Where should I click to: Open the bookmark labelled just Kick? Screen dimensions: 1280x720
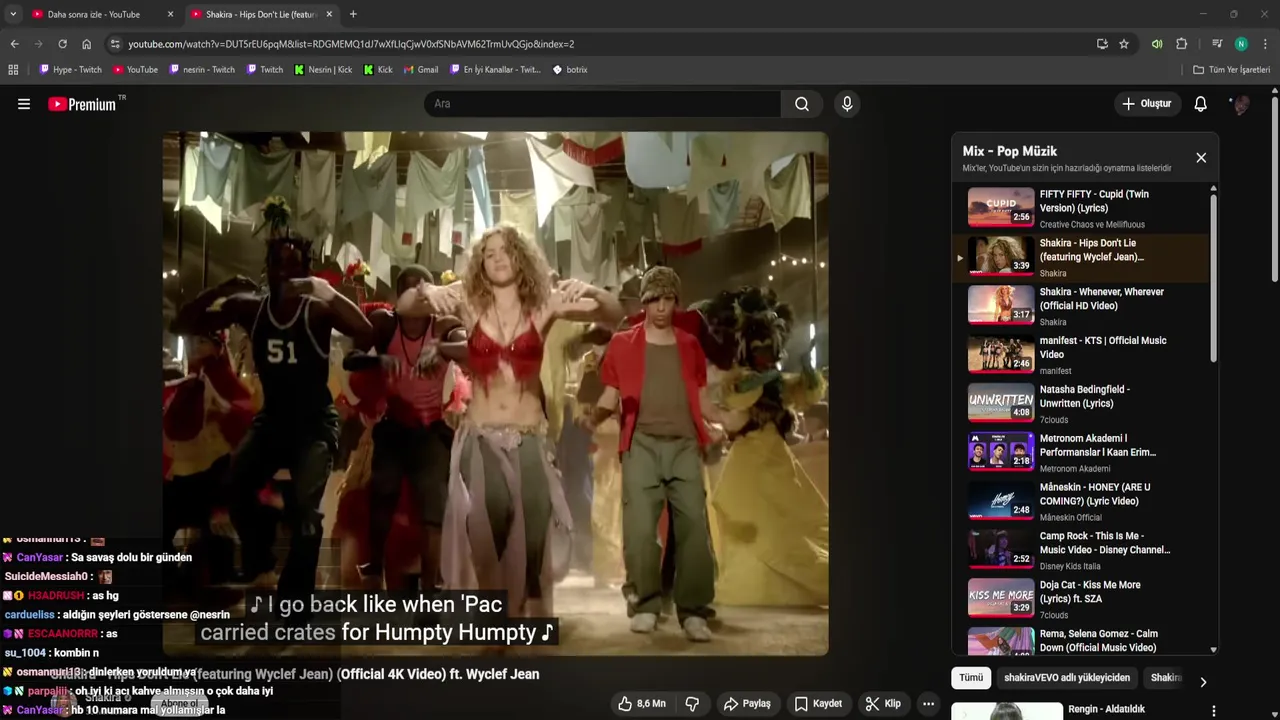(378, 70)
